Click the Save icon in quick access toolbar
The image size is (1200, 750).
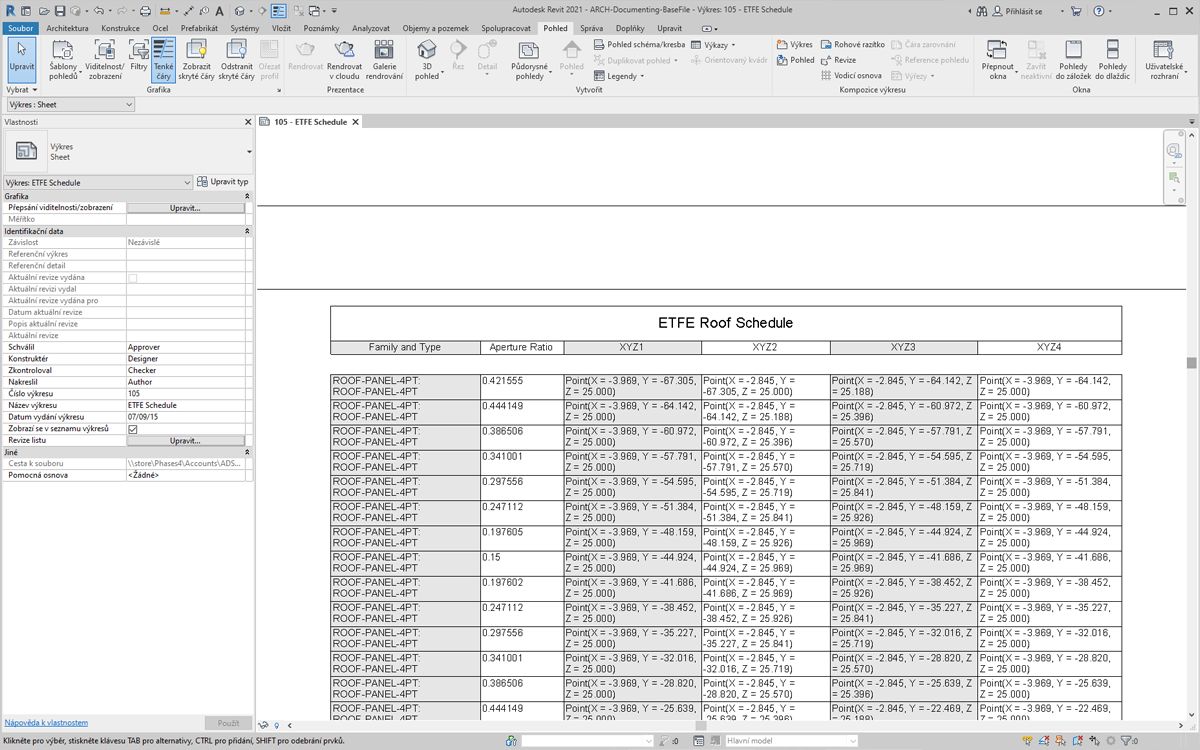(61, 11)
